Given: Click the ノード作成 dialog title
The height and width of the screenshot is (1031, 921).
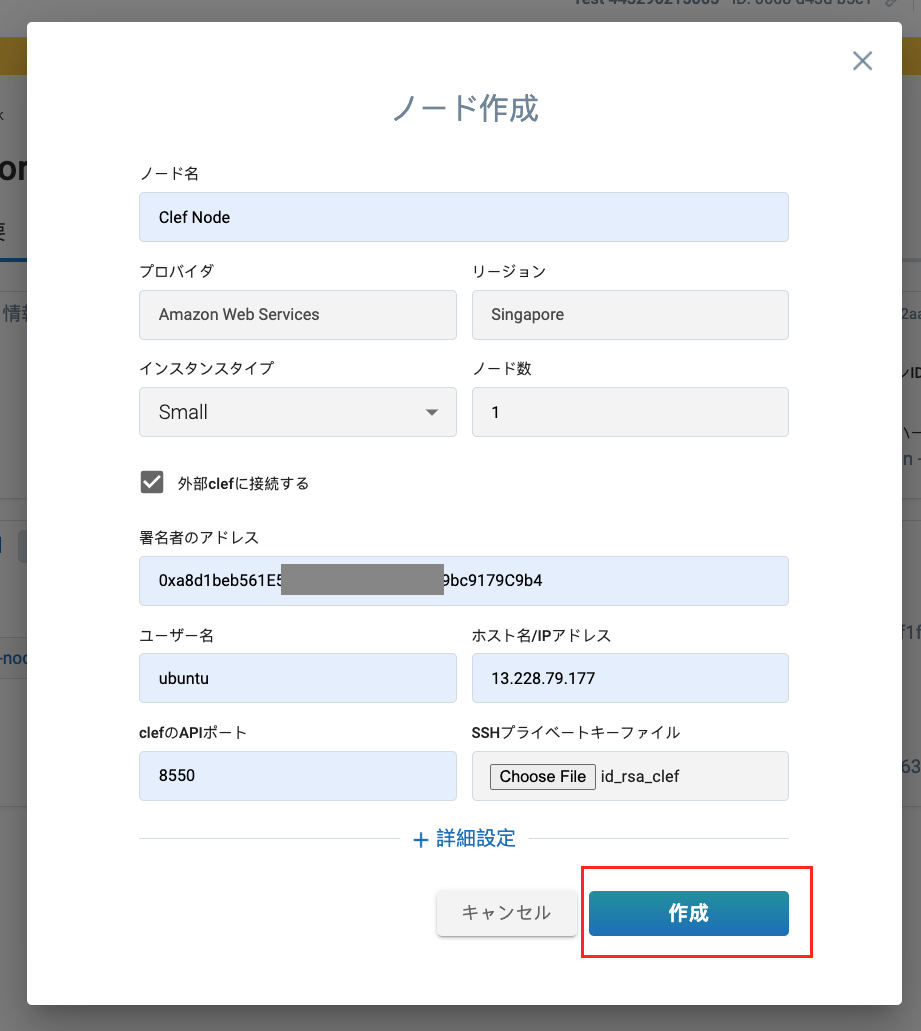Looking at the screenshot, I should point(465,108).
